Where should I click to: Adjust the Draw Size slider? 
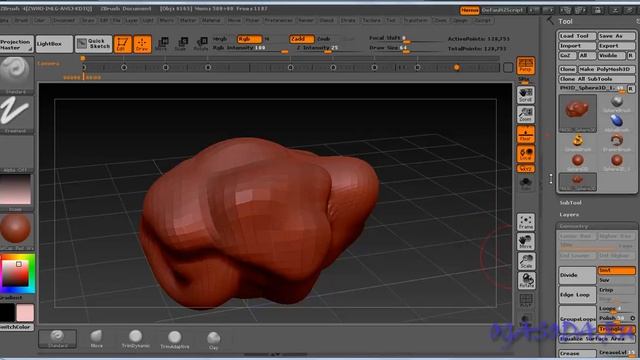tap(404, 48)
